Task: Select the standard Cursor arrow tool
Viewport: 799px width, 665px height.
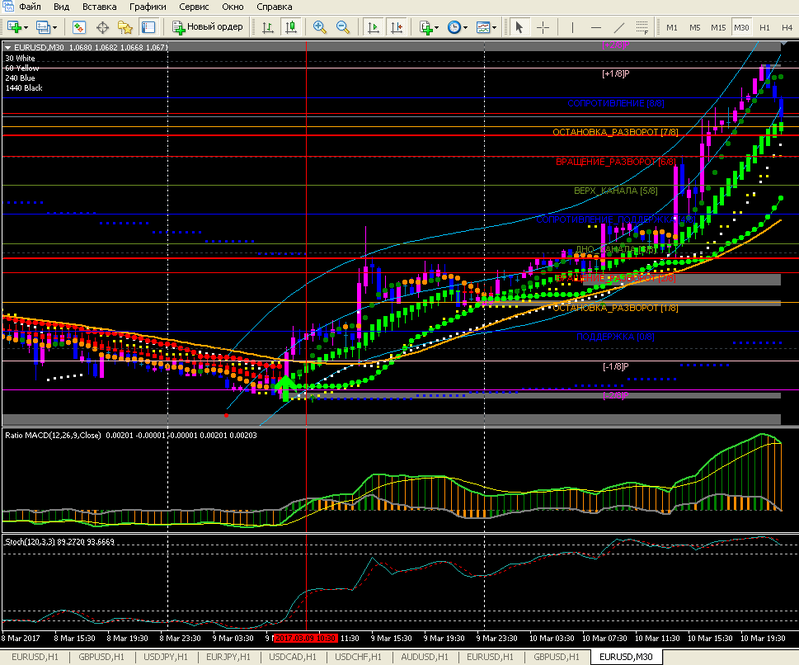Action: coord(519,27)
